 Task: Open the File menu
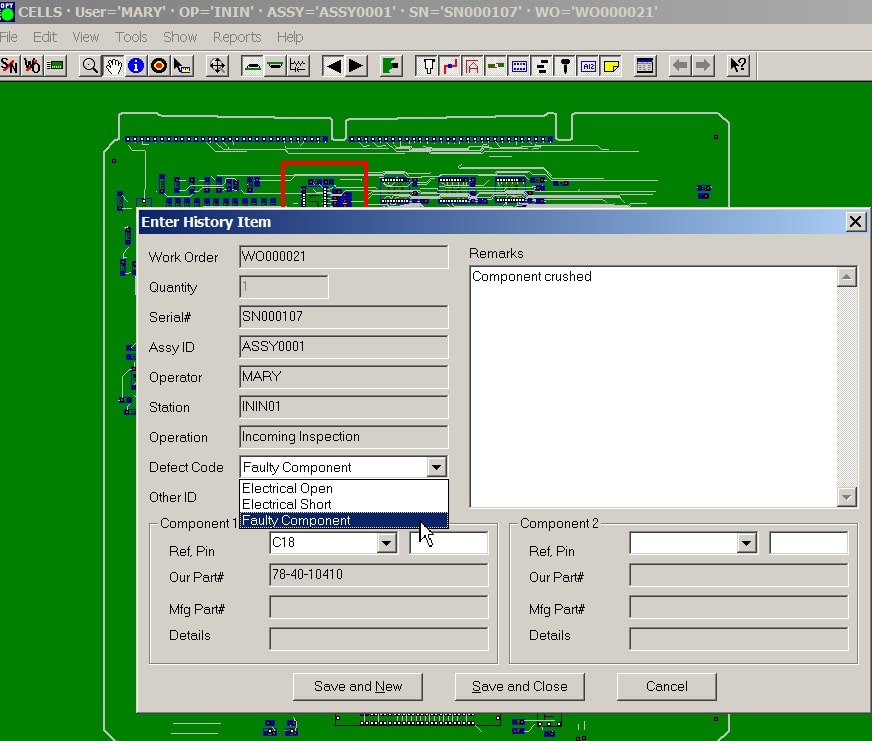(9, 37)
